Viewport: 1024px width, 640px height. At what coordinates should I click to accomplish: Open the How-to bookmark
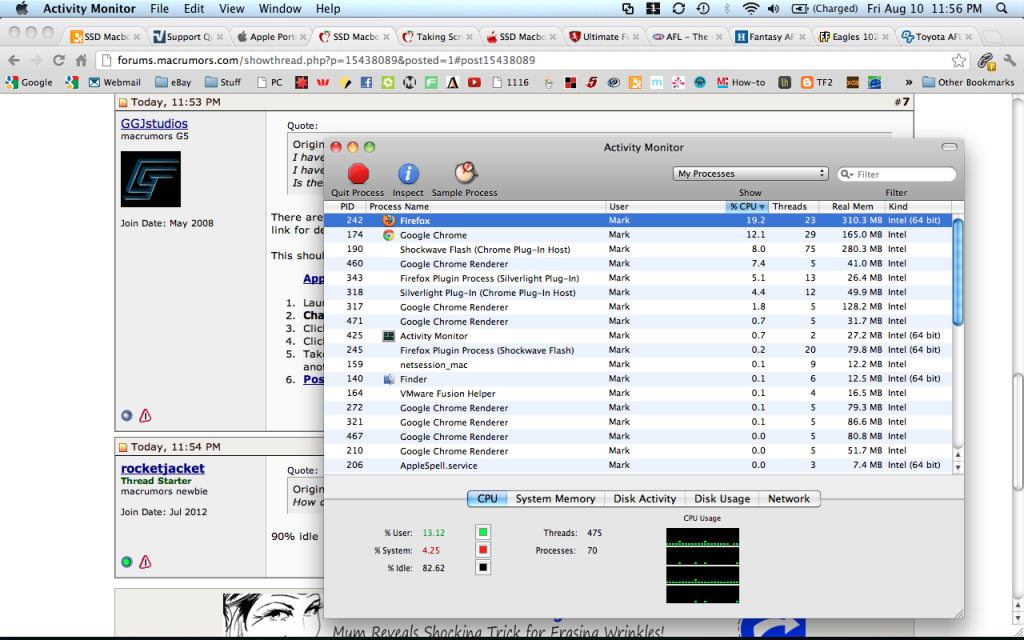[x=741, y=82]
